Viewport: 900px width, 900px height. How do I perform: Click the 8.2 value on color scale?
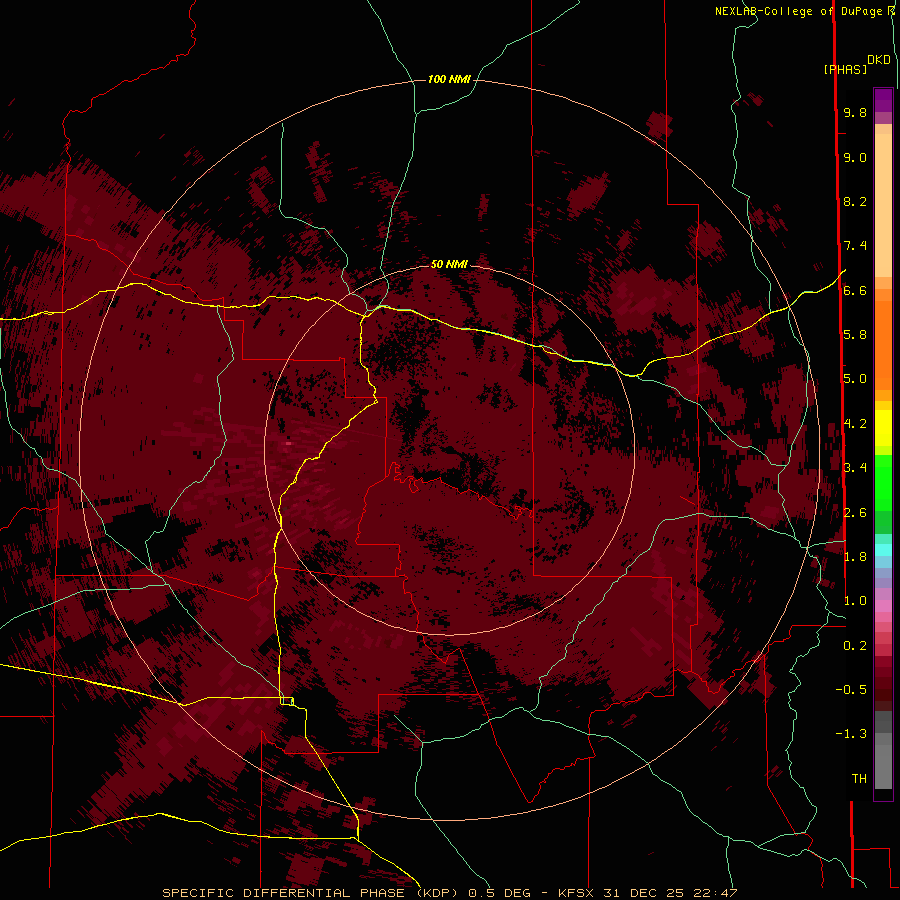855,201
